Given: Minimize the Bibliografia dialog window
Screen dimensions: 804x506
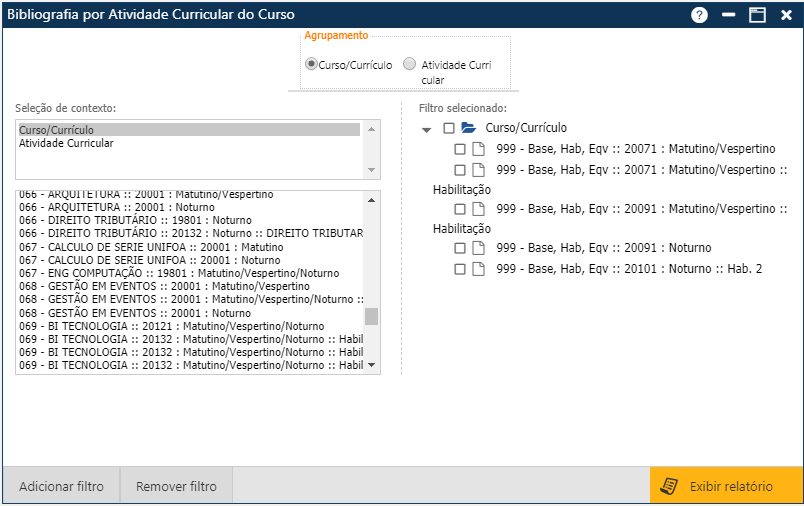Looking at the screenshot, I should [x=728, y=15].
